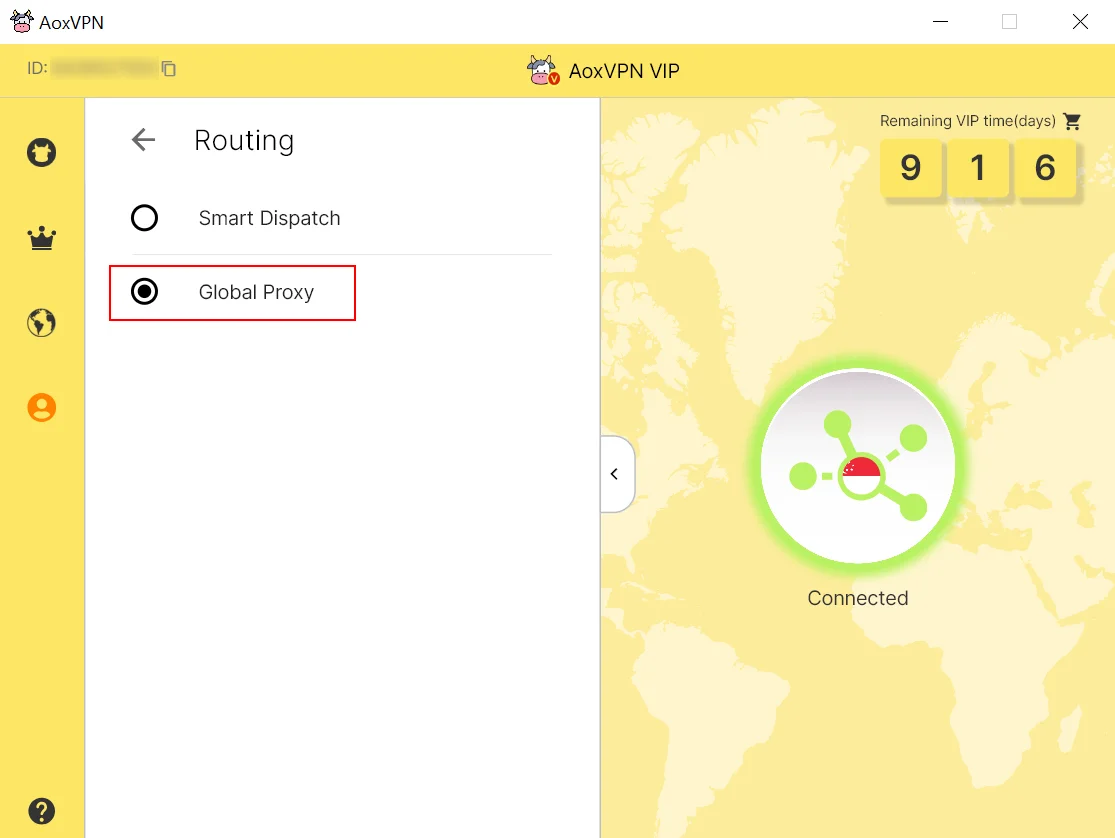Image resolution: width=1115 pixels, height=838 pixels.
Task: Click the AoxVPN VIP cow logo in header
Action: [x=543, y=71]
